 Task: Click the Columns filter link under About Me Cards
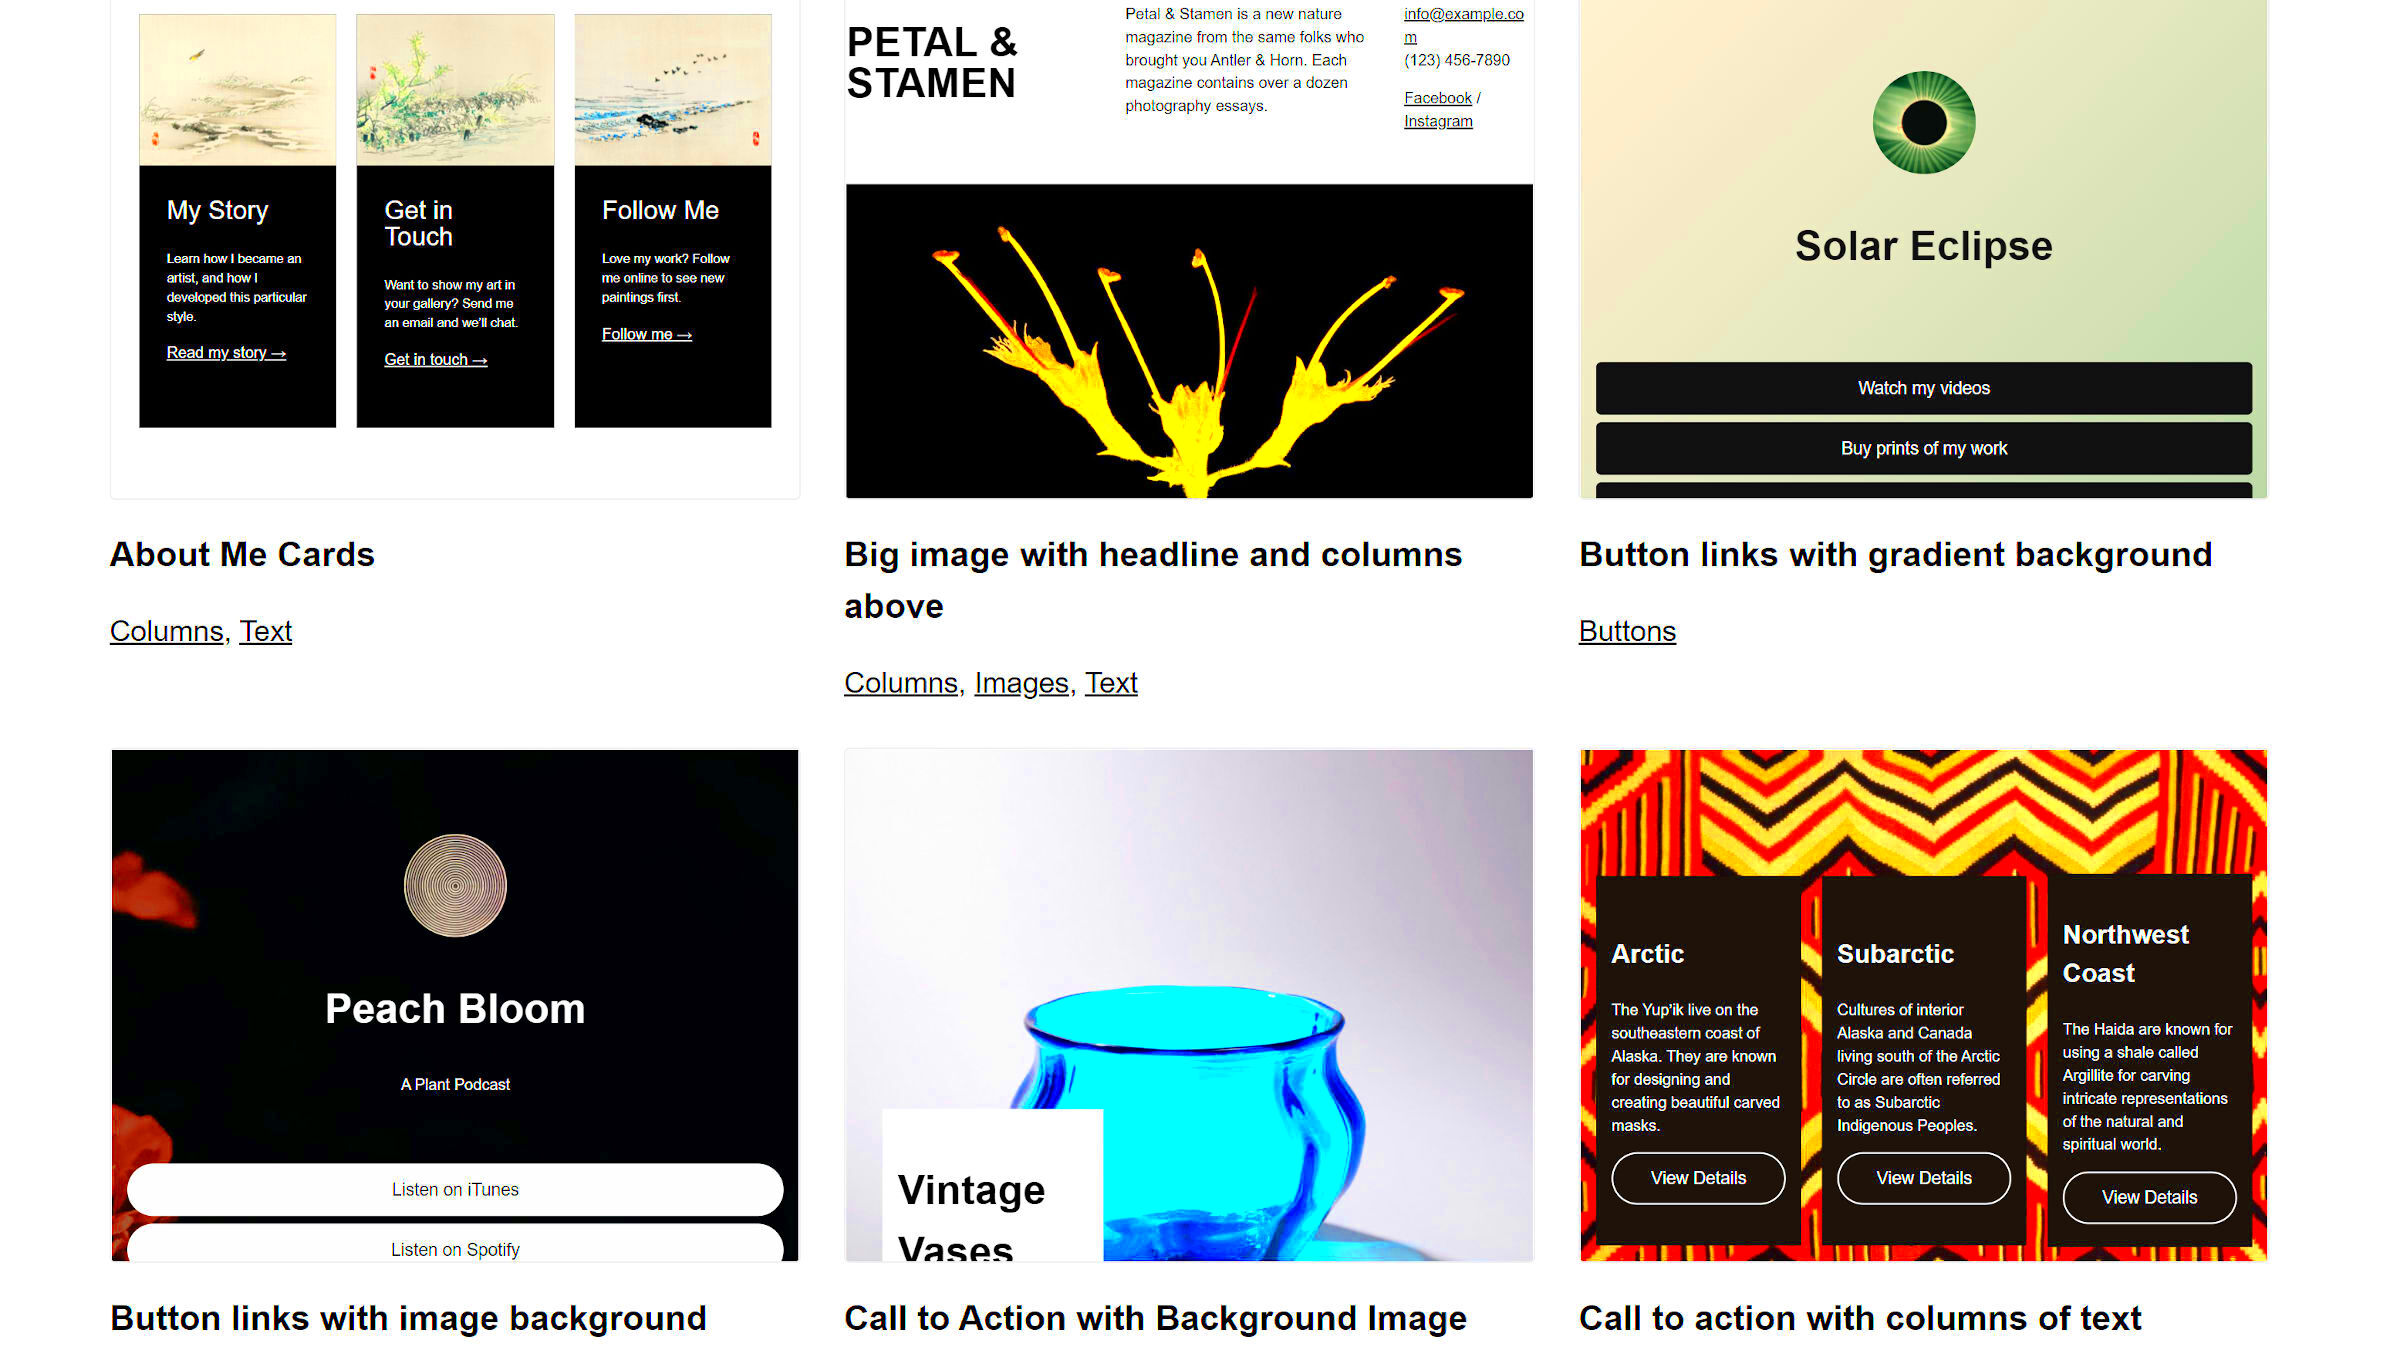pyautogui.click(x=163, y=630)
